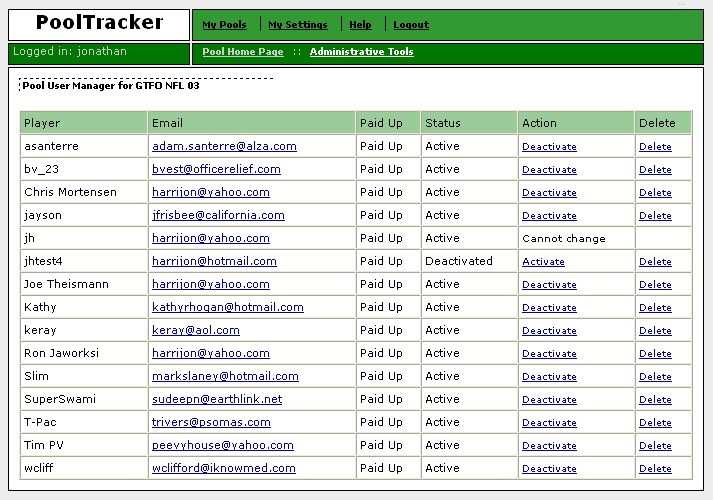The image size is (713, 500).
Task: Click the Help navigation link
Action: [360, 25]
